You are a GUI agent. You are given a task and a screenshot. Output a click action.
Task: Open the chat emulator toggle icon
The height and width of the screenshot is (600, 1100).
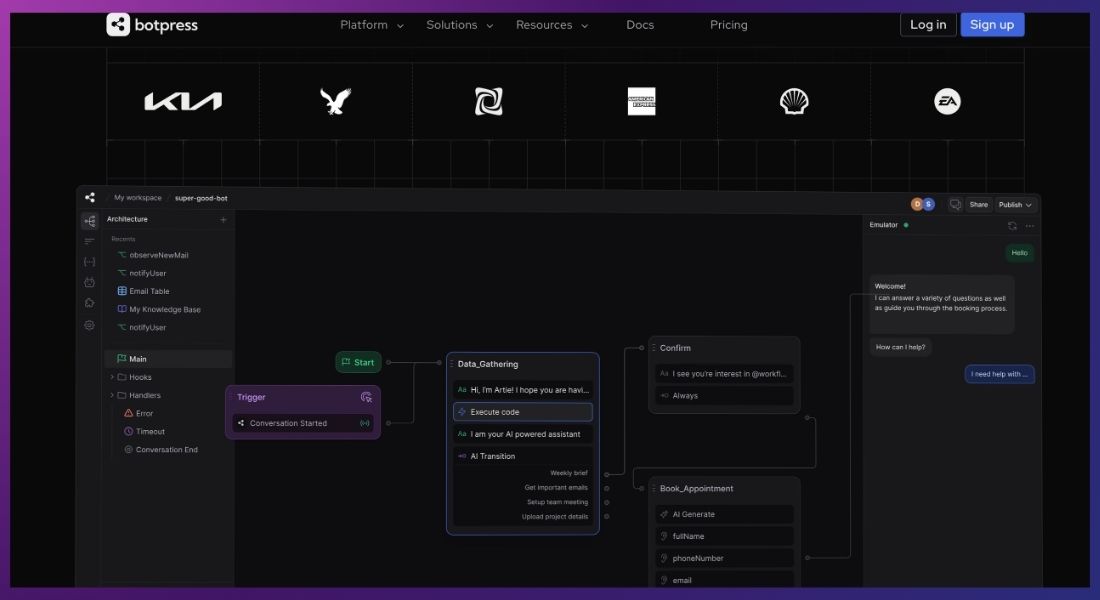[x=955, y=204]
